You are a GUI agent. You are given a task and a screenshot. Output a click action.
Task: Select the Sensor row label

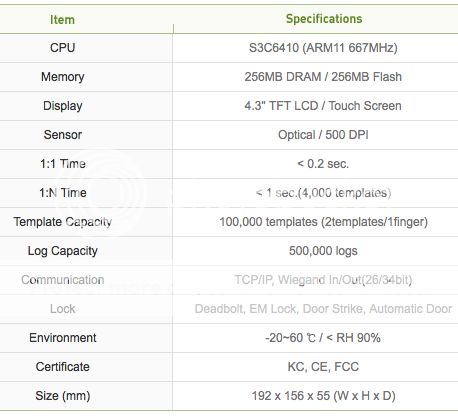tap(62, 135)
